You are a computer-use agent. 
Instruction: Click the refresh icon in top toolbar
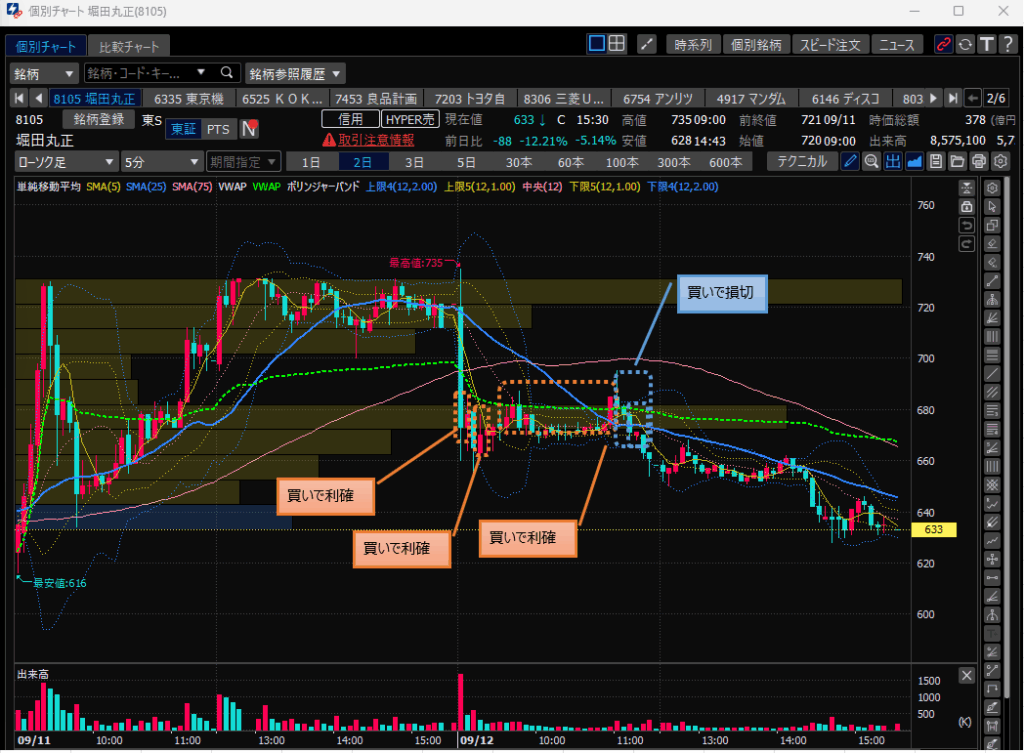[x=965, y=44]
